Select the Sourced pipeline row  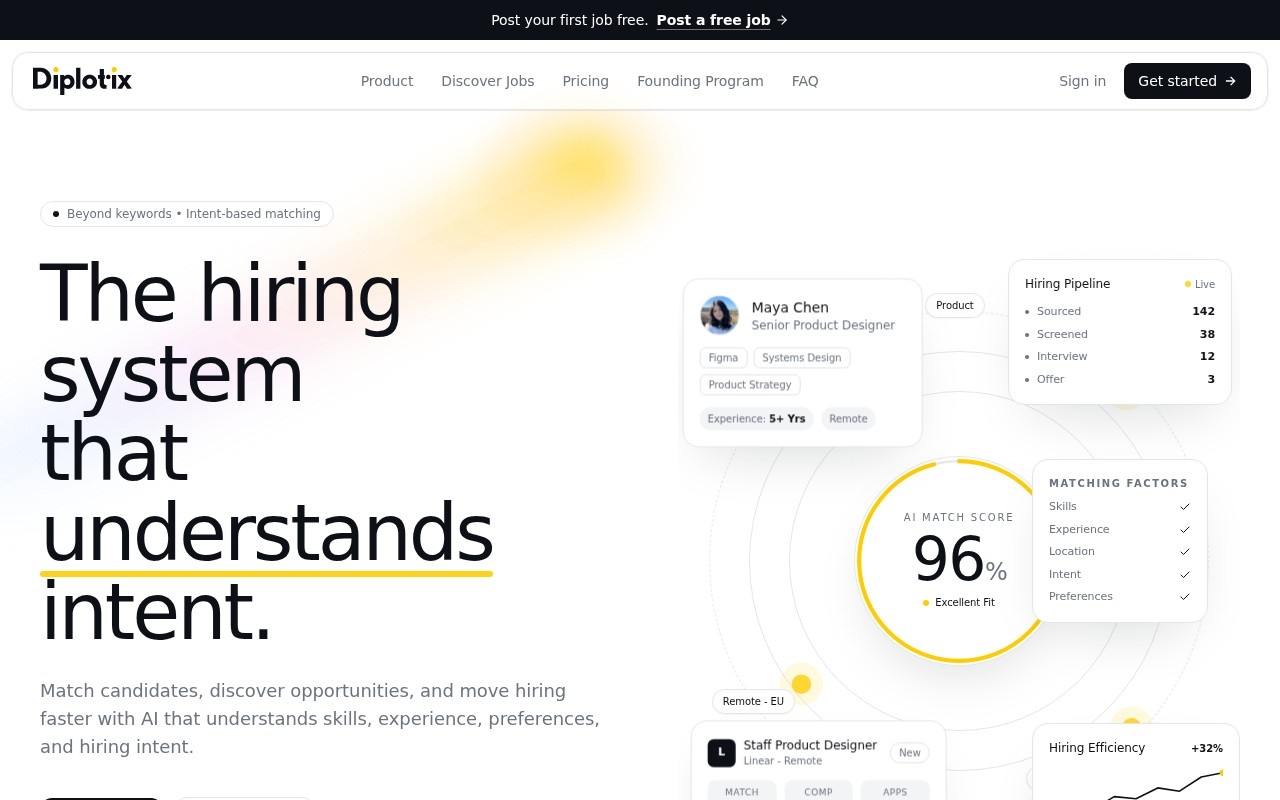tap(1120, 311)
